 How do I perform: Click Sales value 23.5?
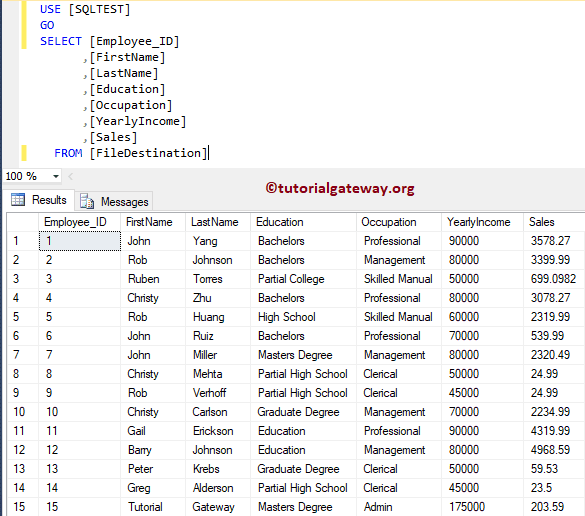(554, 488)
